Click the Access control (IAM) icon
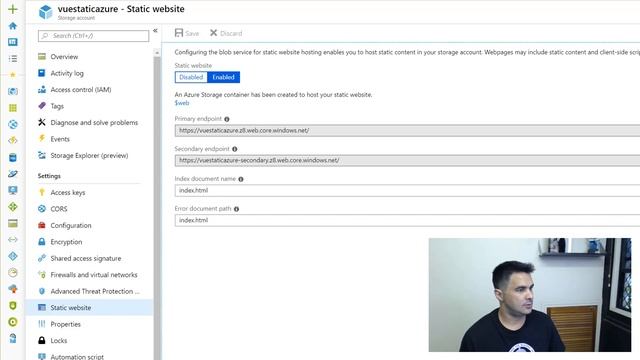This screenshot has width=640, height=360. coord(42,89)
